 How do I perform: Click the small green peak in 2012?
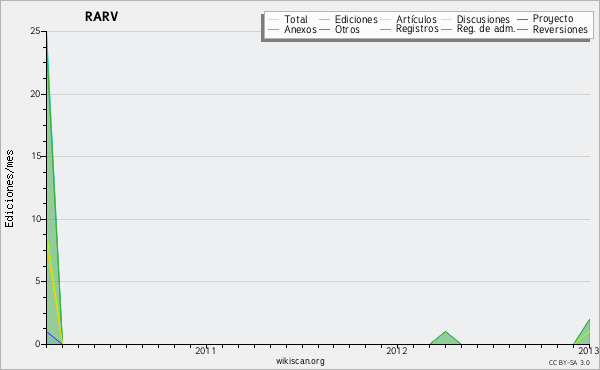coord(445,338)
